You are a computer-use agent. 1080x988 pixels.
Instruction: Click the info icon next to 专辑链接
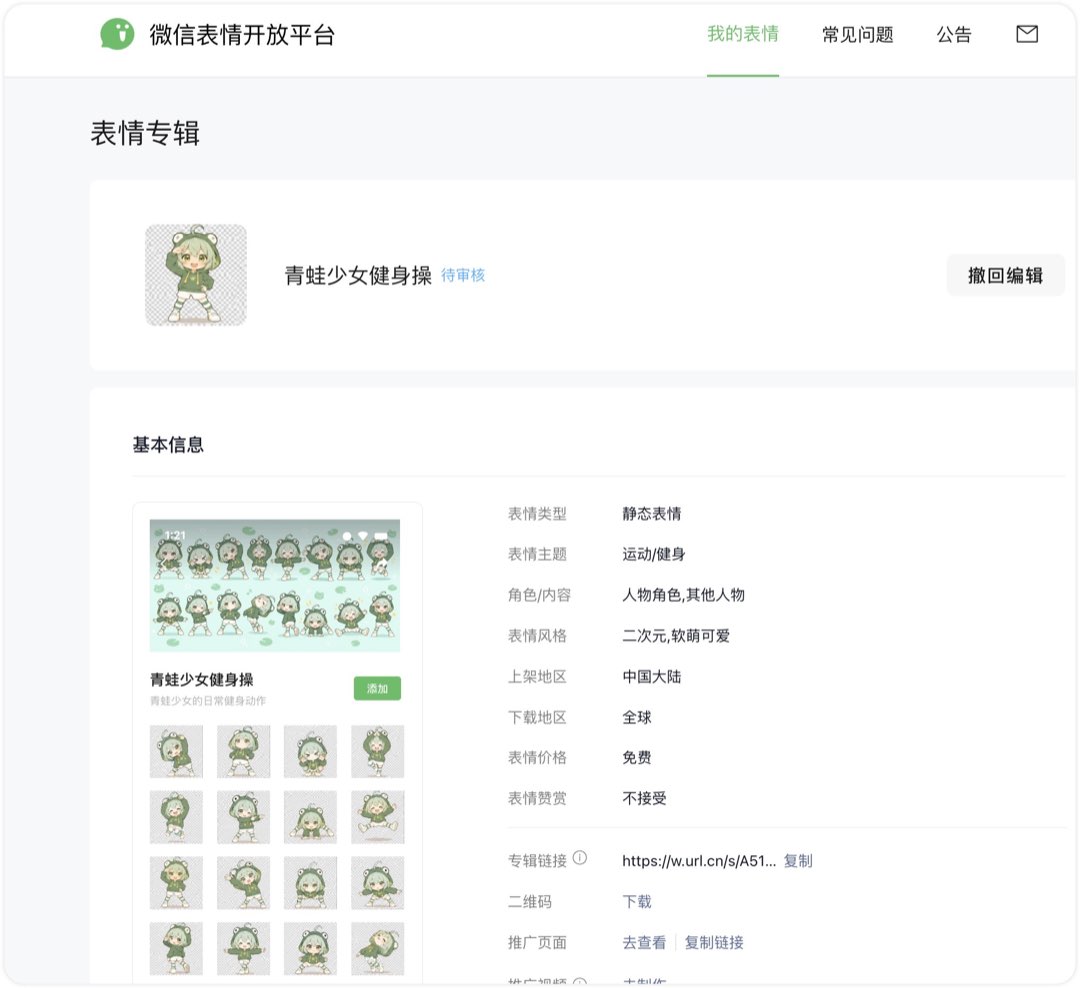tap(580, 858)
